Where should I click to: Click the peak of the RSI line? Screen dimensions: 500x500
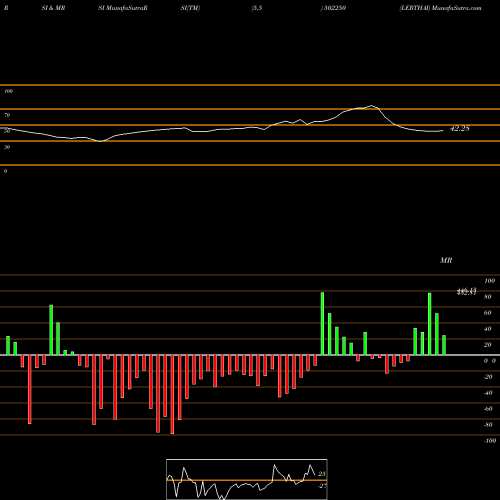(x=372, y=106)
